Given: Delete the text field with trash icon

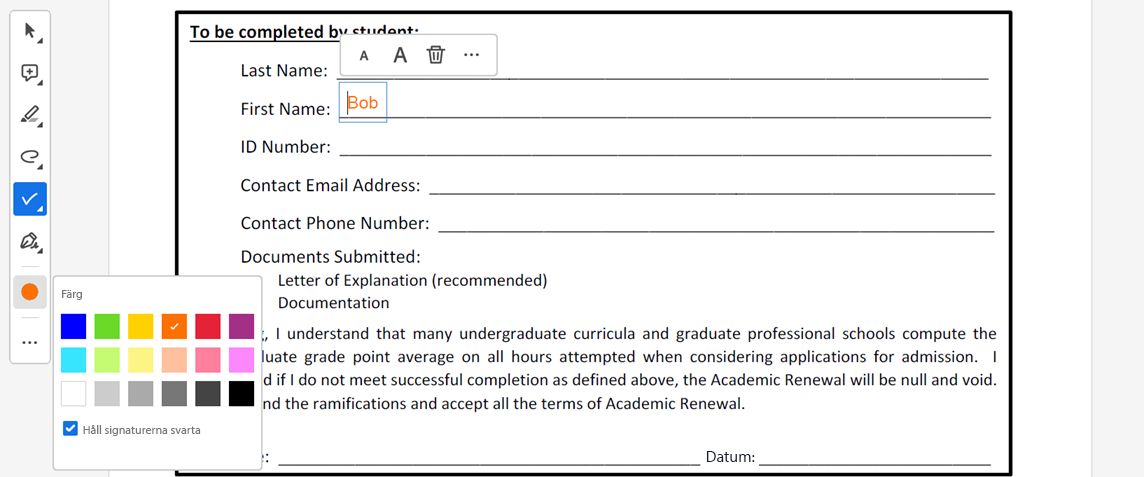Looking at the screenshot, I should tap(436, 55).
